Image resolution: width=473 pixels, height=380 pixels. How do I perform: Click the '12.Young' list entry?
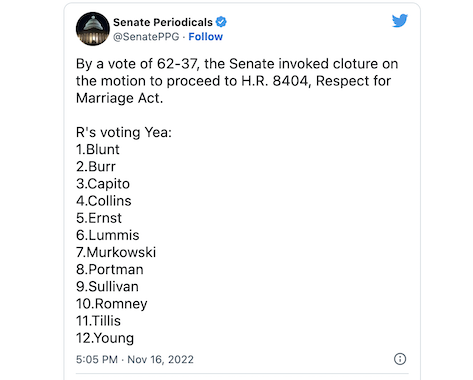pos(105,338)
